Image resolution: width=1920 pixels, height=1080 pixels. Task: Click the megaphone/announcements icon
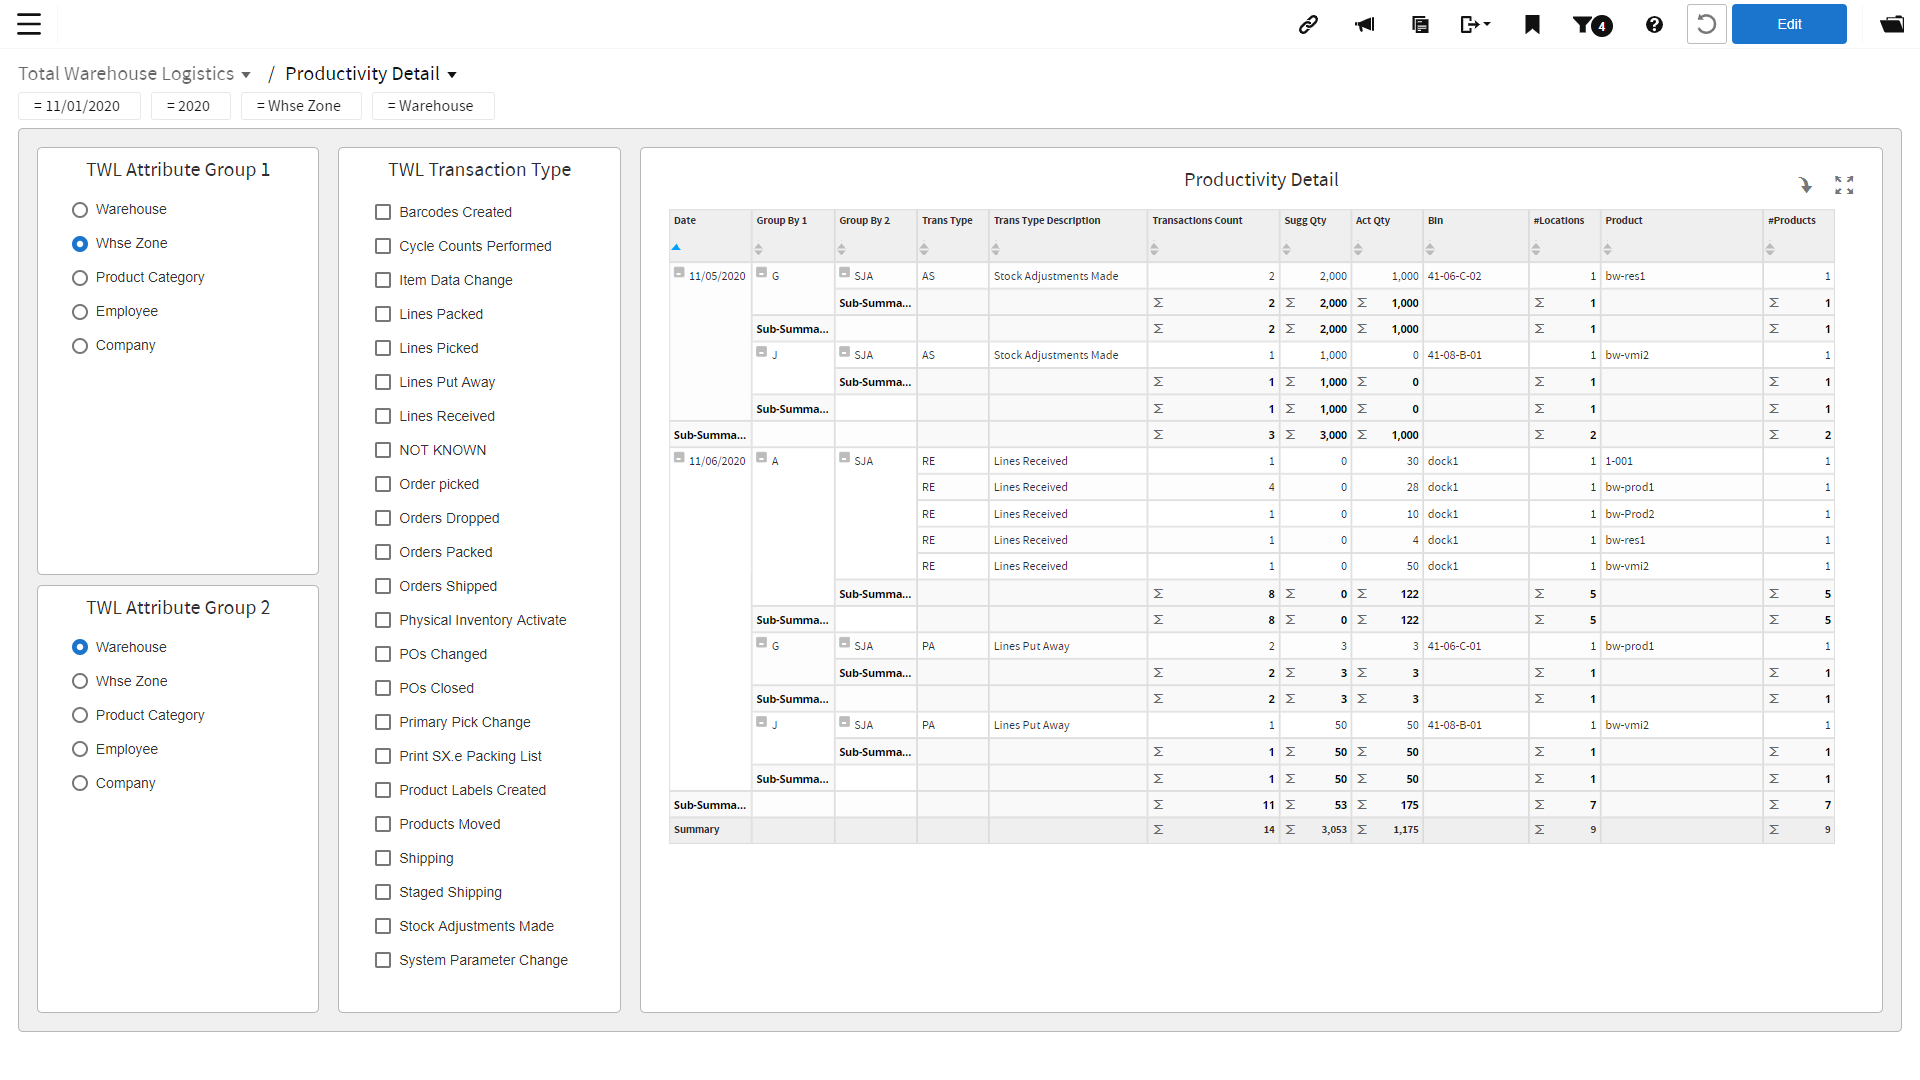pyautogui.click(x=1364, y=22)
